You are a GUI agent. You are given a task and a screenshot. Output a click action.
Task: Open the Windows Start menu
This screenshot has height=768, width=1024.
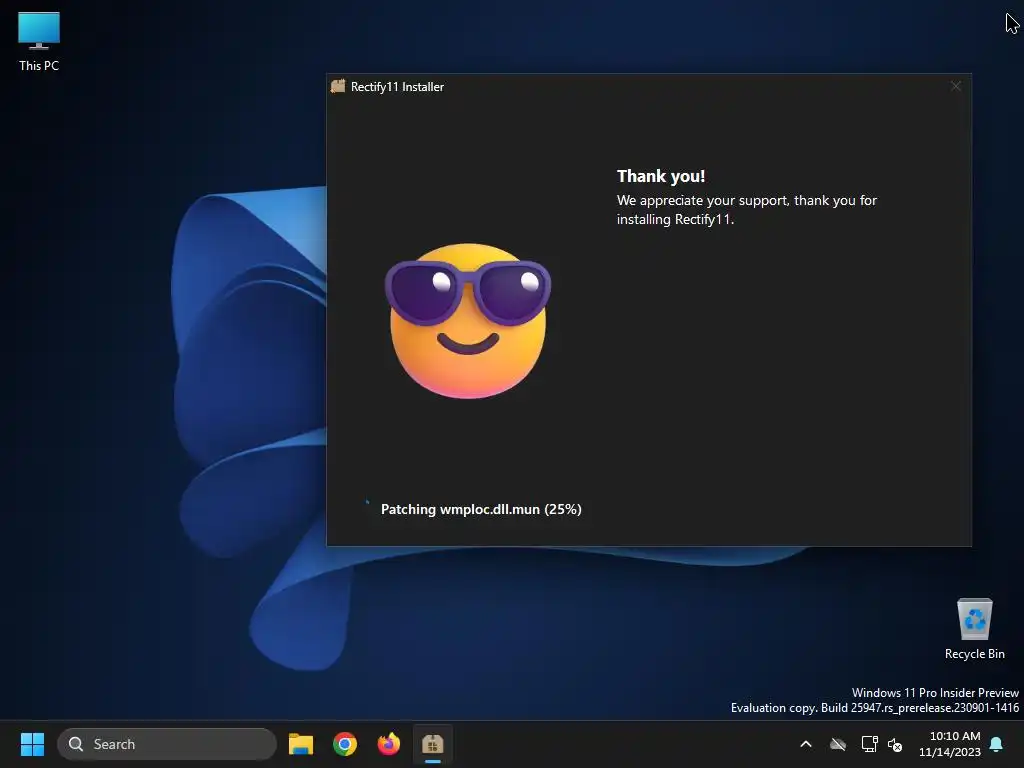click(32, 744)
